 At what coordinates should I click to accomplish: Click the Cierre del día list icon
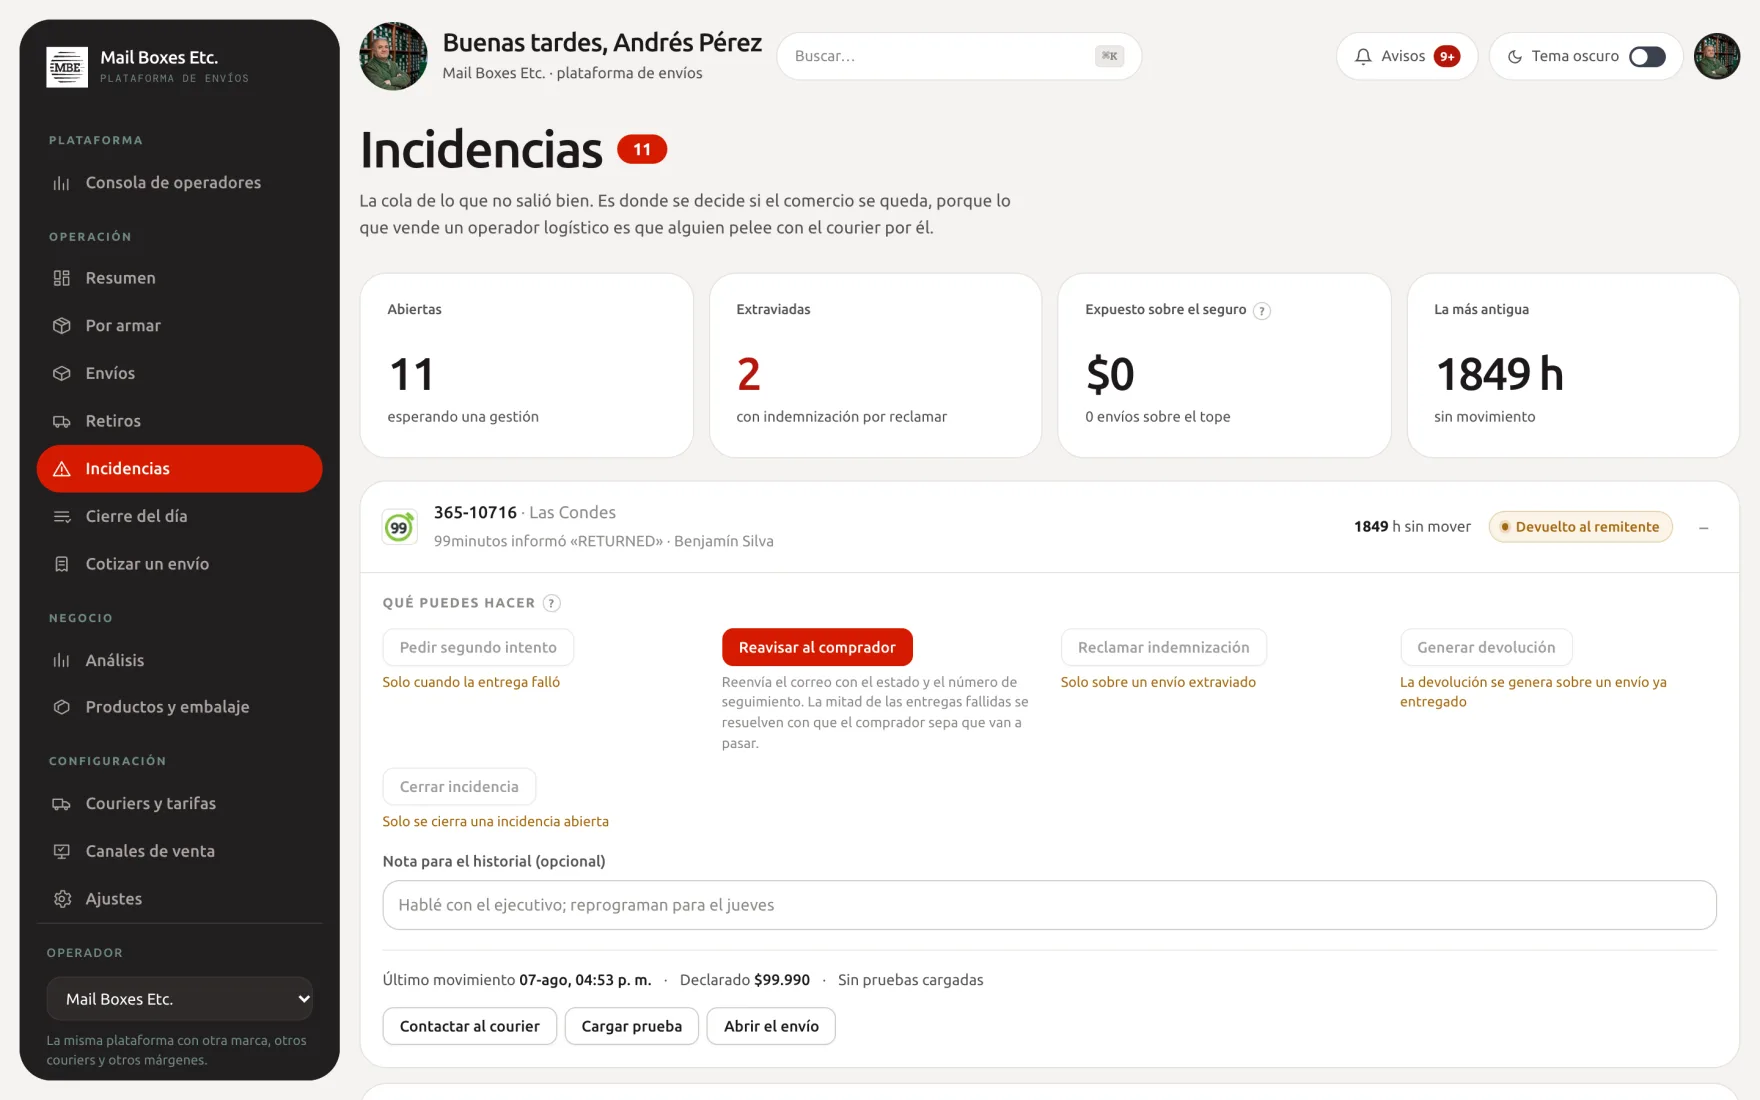[x=62, y=517]
